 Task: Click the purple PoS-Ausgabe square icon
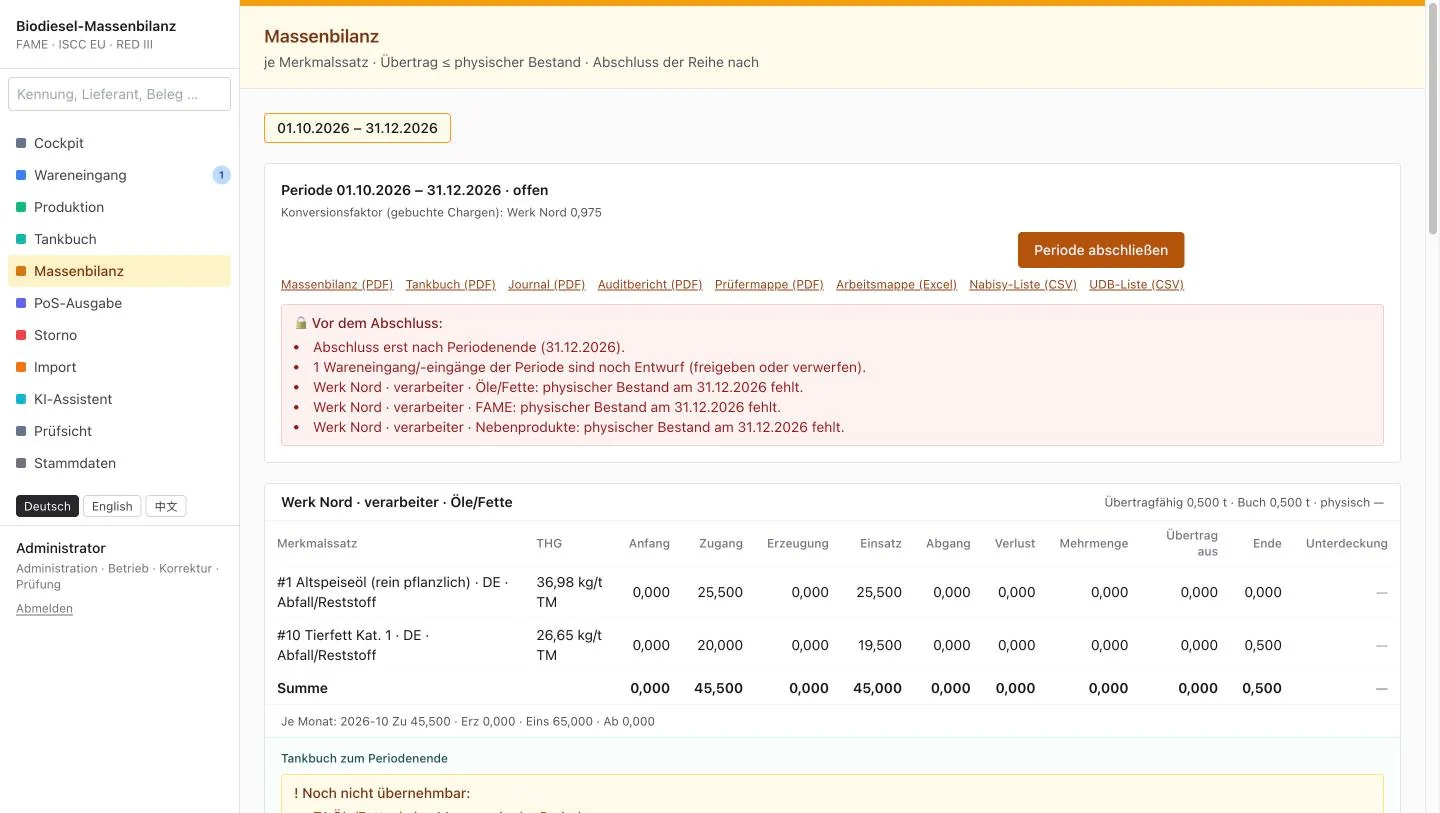tap(21, 303)
